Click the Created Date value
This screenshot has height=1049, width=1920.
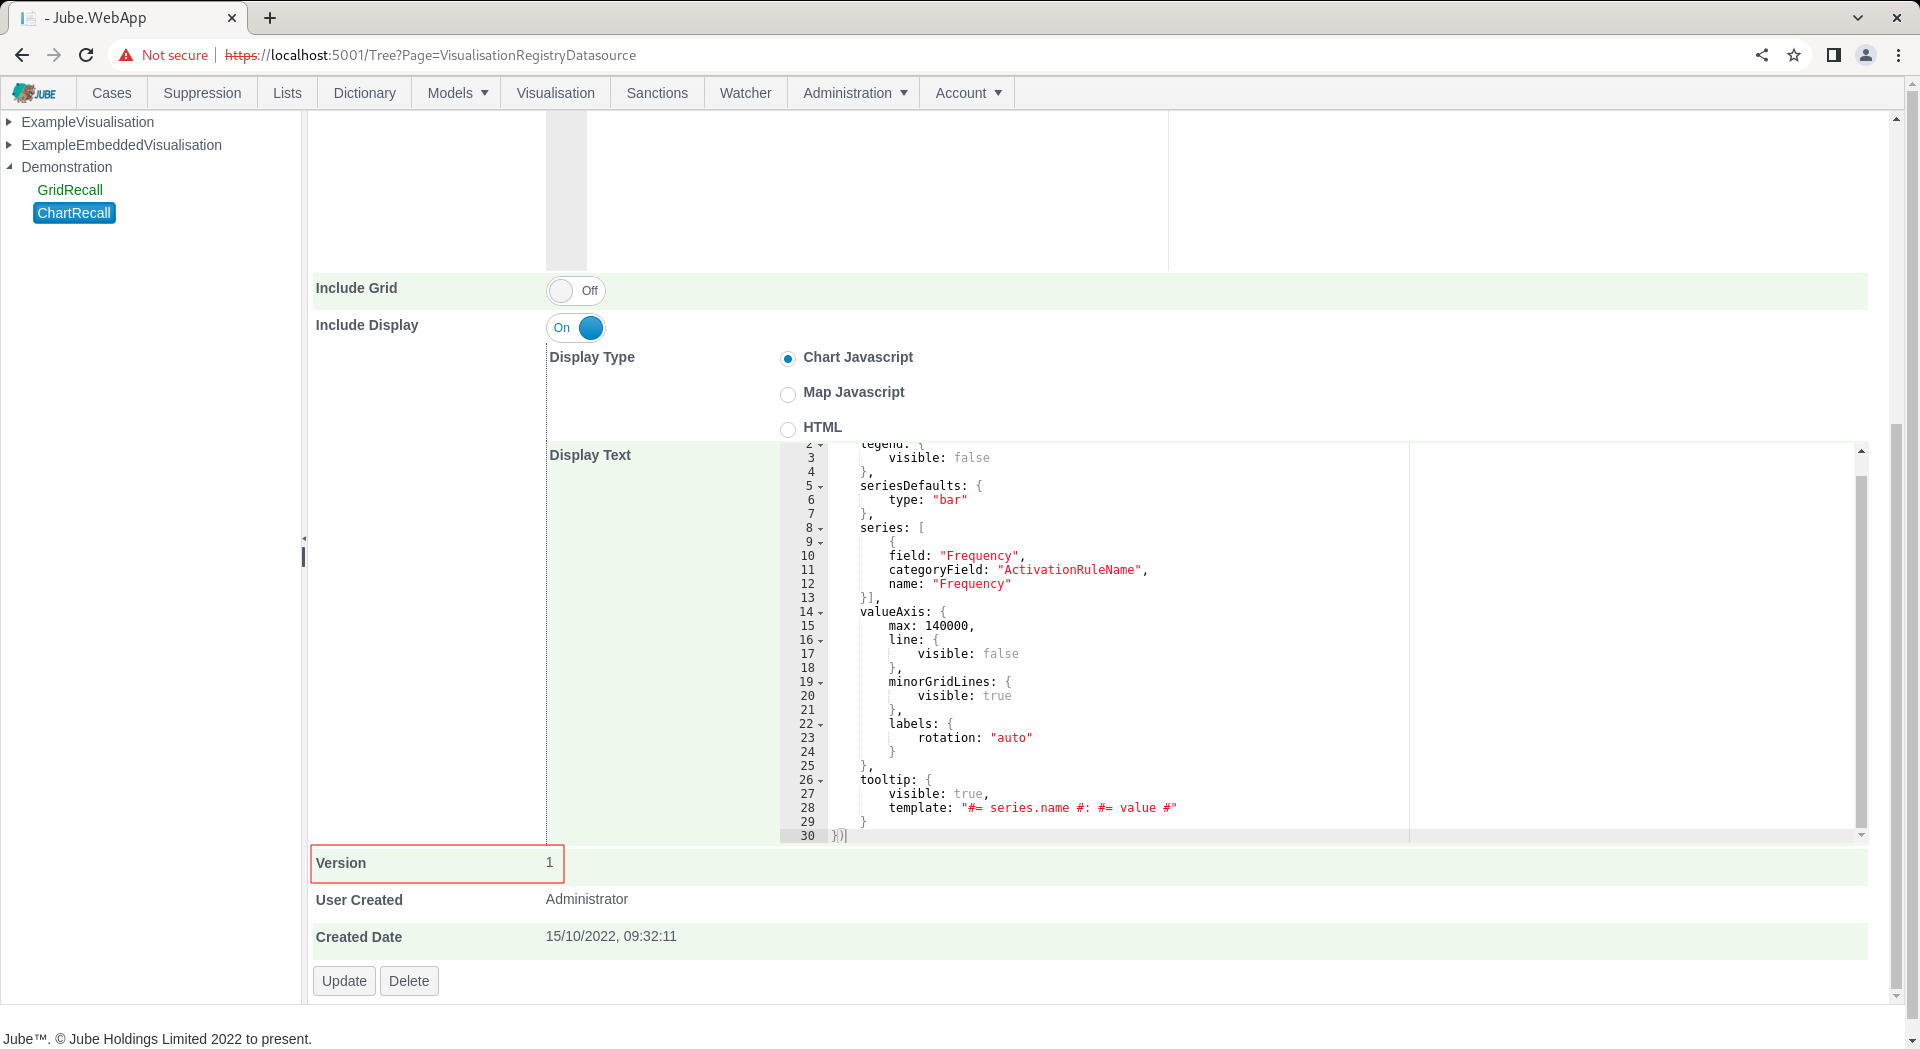pos(611,937)
